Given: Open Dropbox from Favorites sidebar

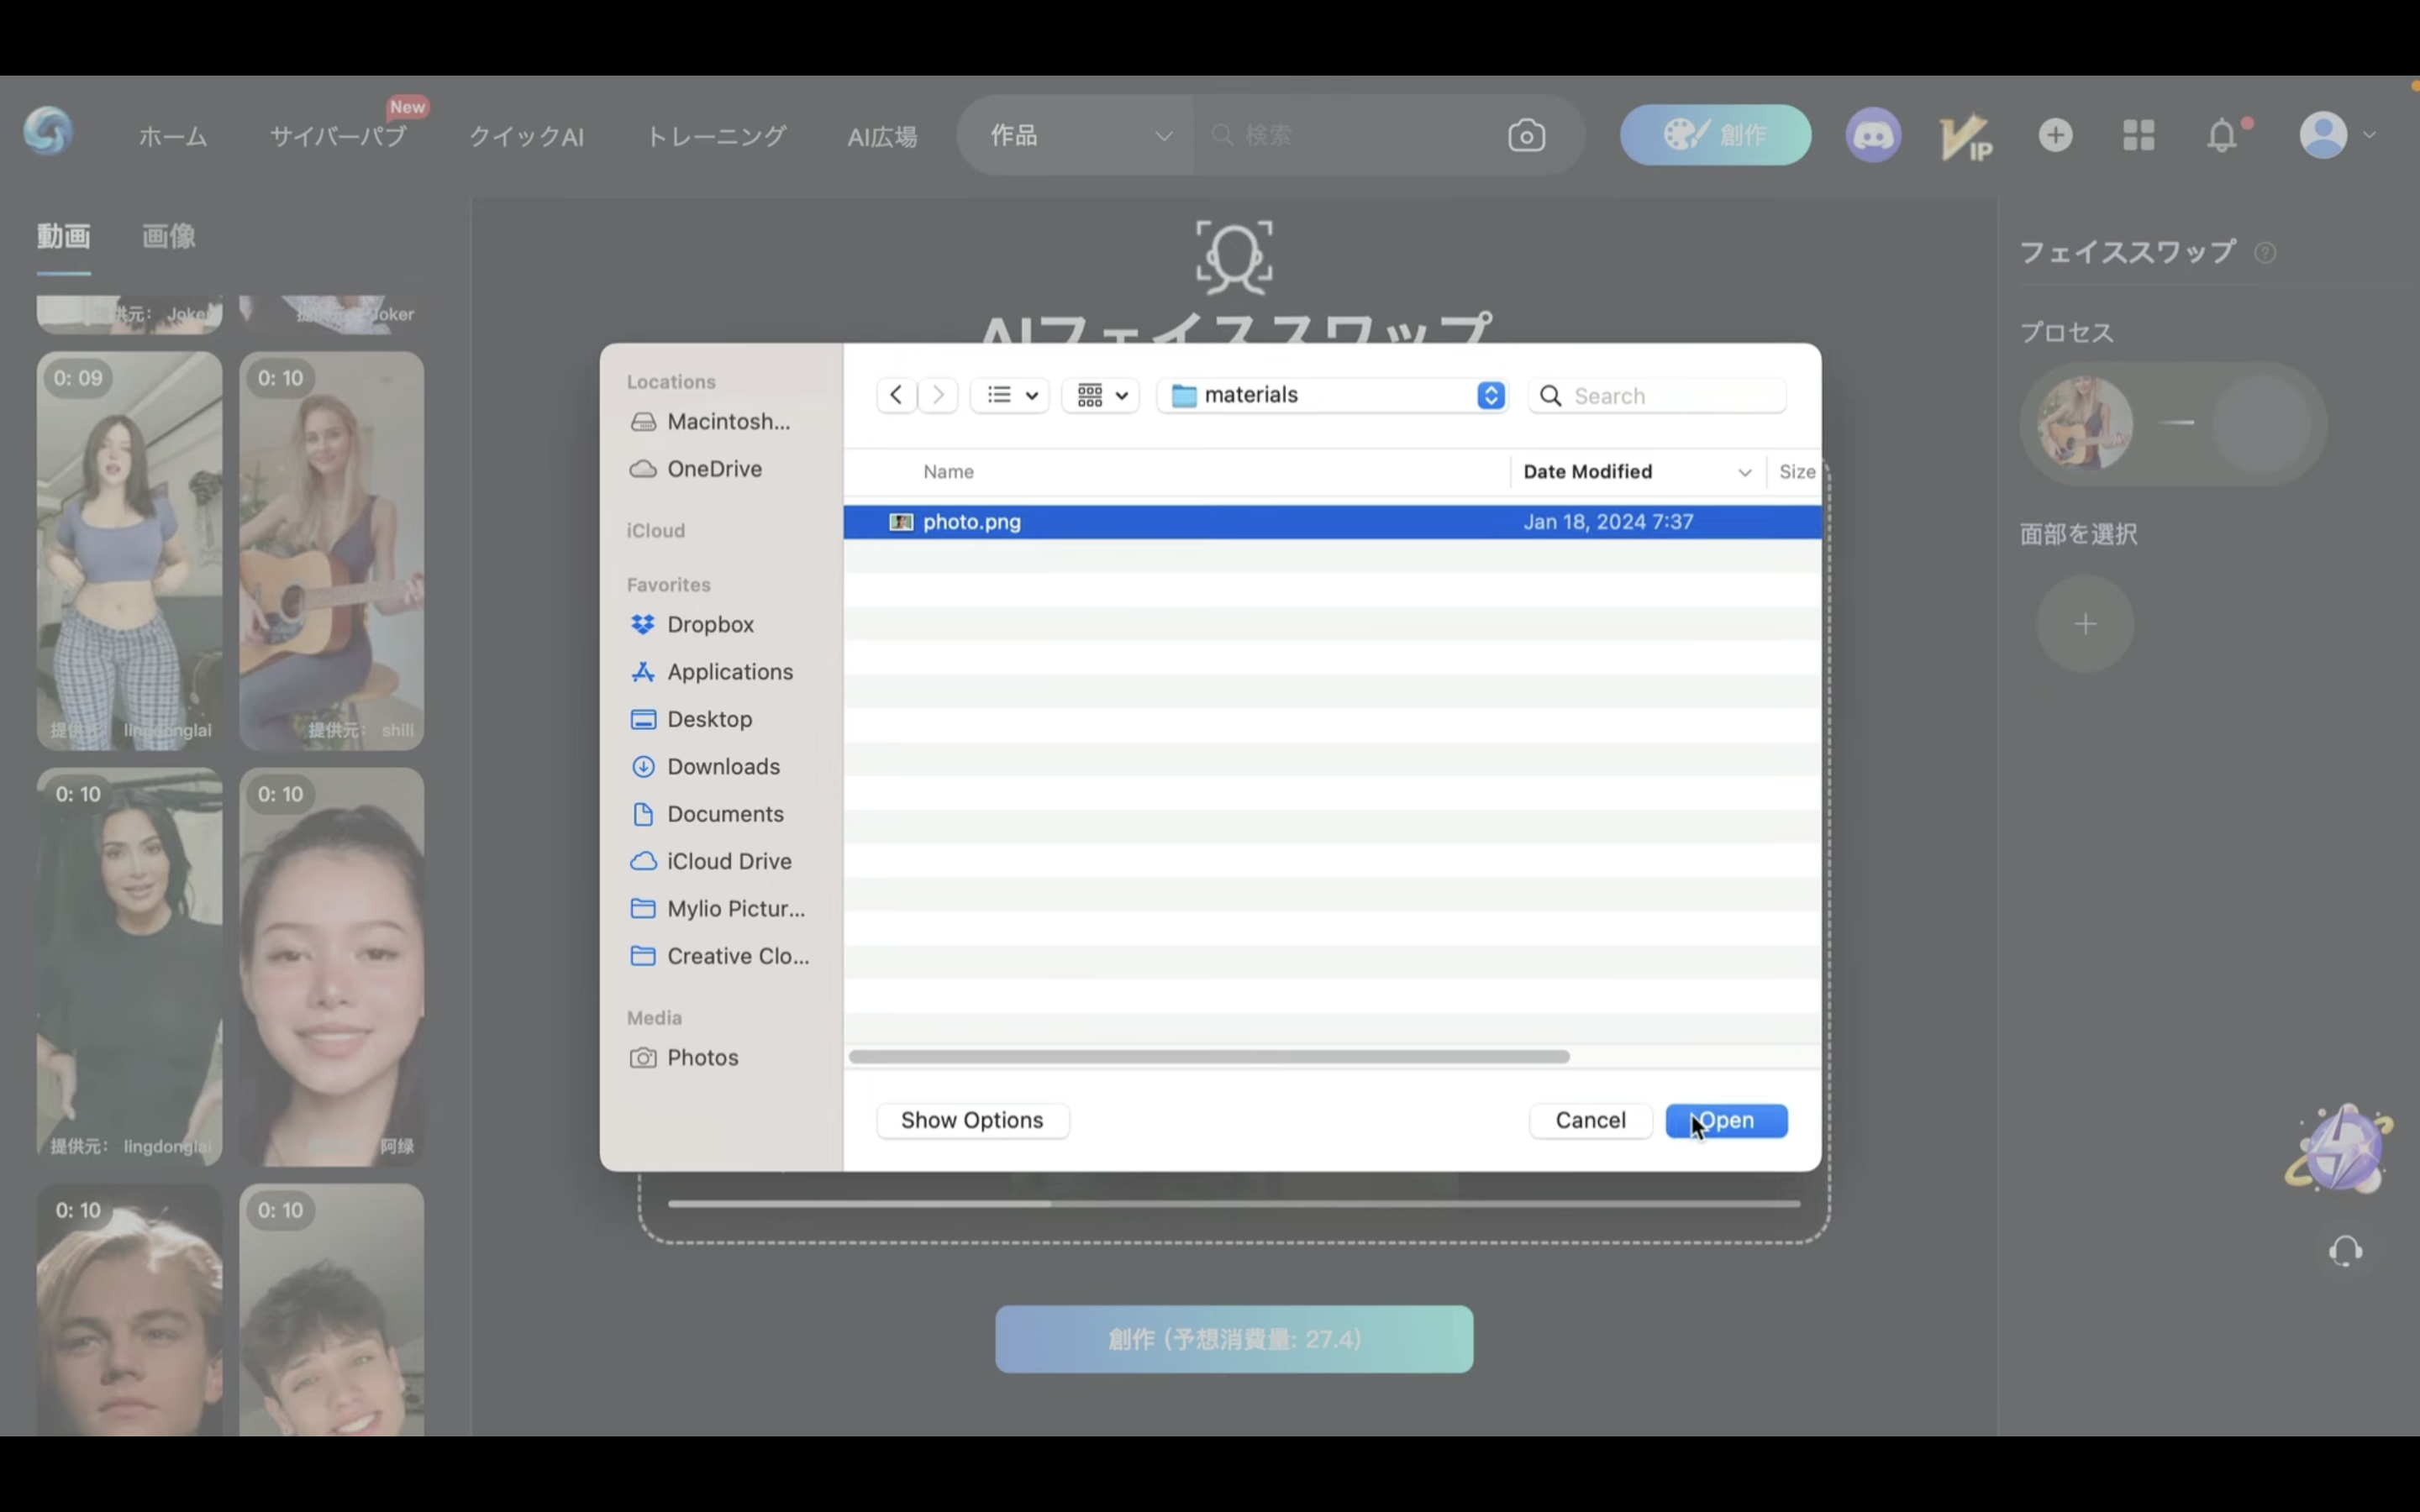Looking at the screenshot, I should (x=693, y=625).
